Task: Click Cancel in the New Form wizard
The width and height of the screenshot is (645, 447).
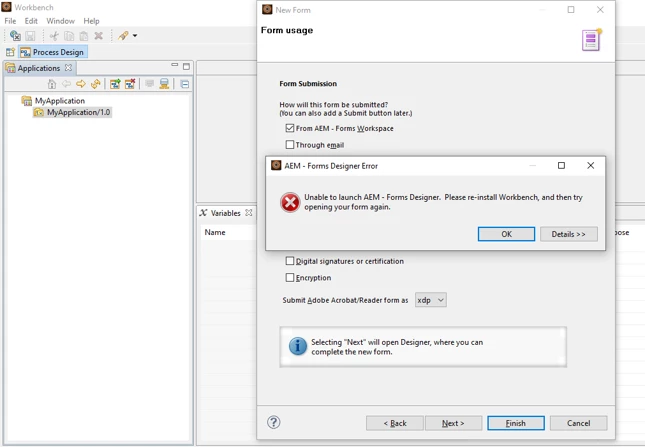Action: tap(578, 423)
